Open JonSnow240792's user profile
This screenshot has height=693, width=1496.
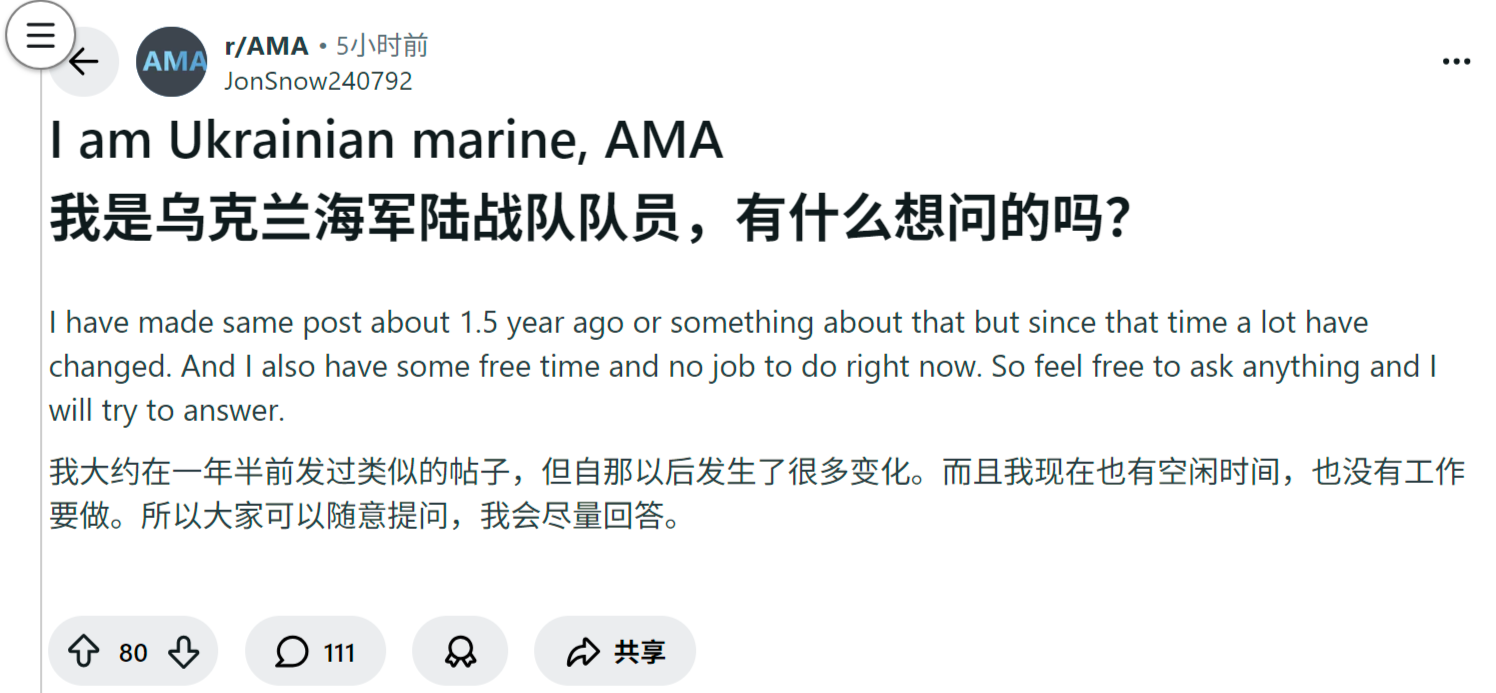[318, 81]
